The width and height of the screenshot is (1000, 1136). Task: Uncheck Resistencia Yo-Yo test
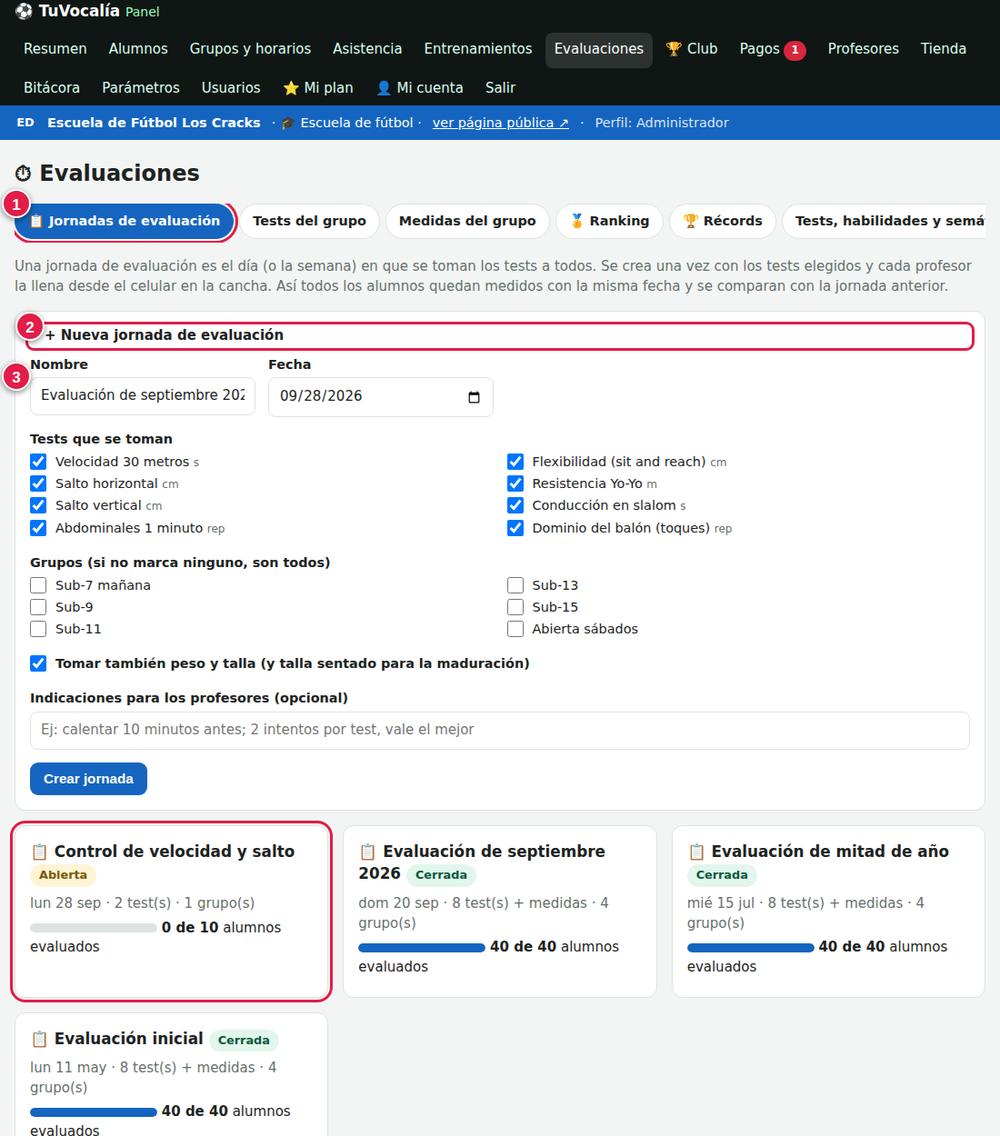[x=515, y=483]
